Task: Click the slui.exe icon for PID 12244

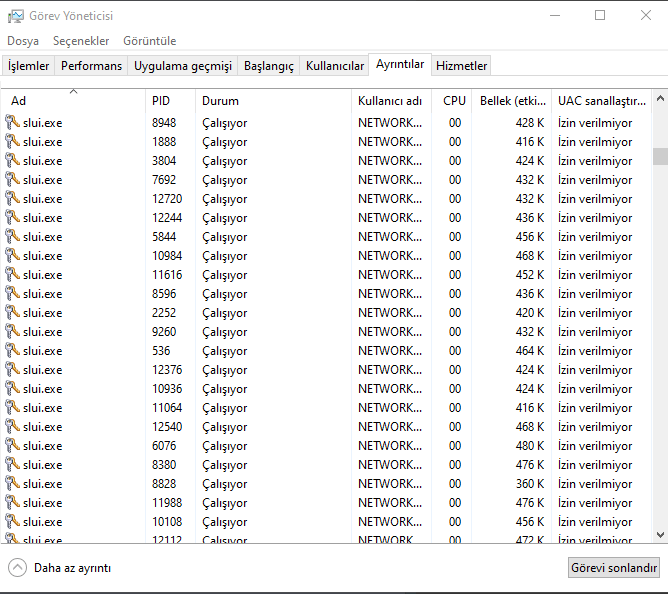Action: click(12, 218)
